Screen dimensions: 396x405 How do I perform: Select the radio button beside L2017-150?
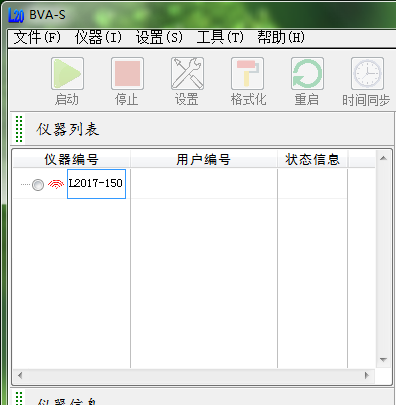[38, 185]
